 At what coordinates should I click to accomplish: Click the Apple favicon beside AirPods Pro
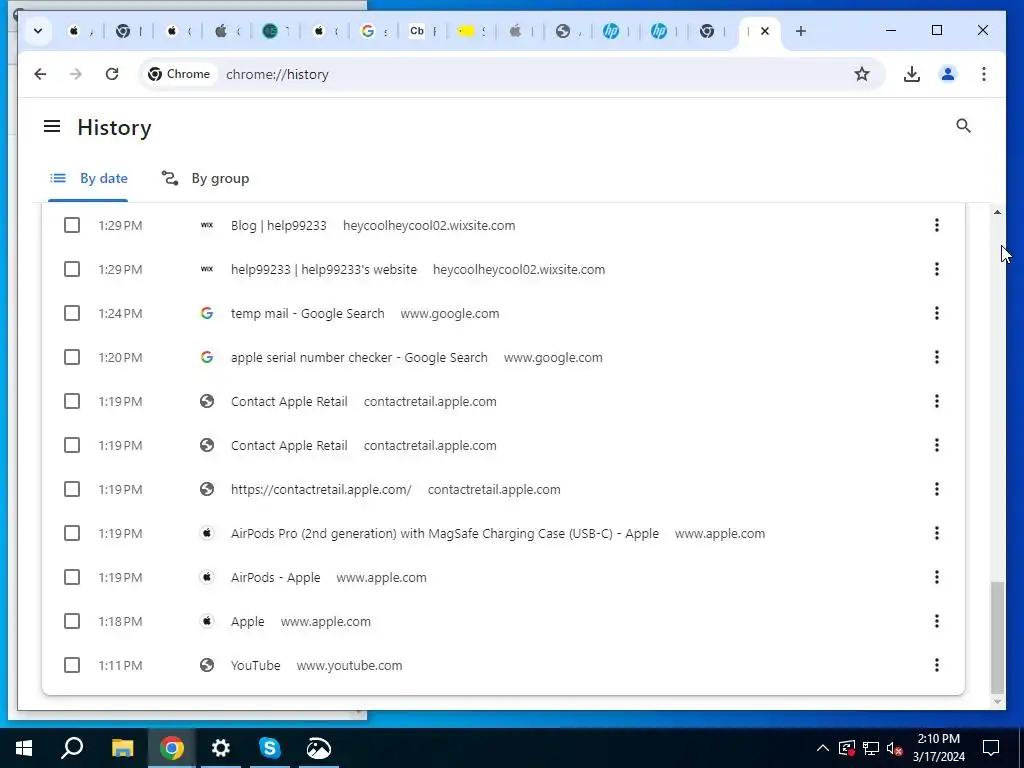click(207, 534)
